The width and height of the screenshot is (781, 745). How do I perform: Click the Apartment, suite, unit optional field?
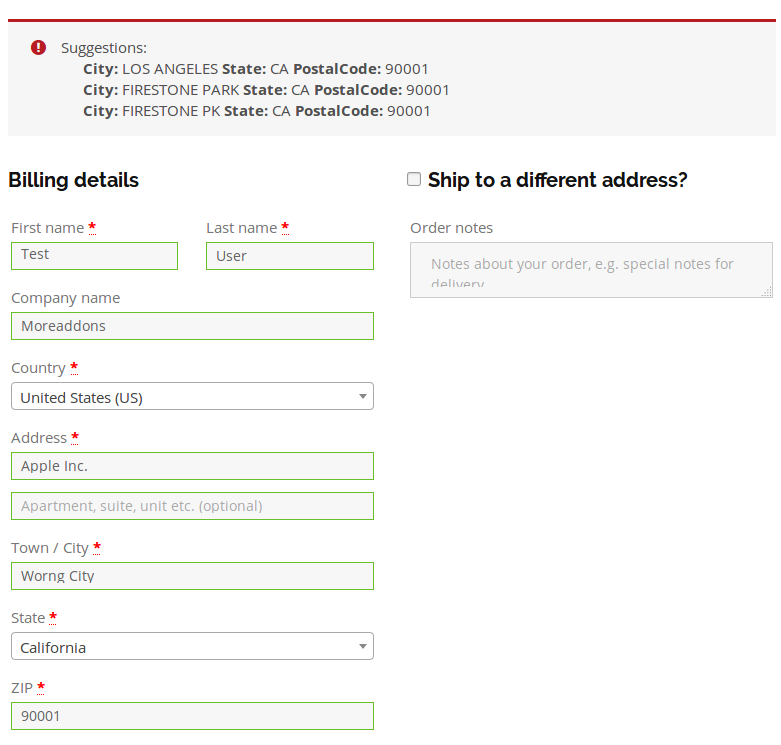point(192,506)
